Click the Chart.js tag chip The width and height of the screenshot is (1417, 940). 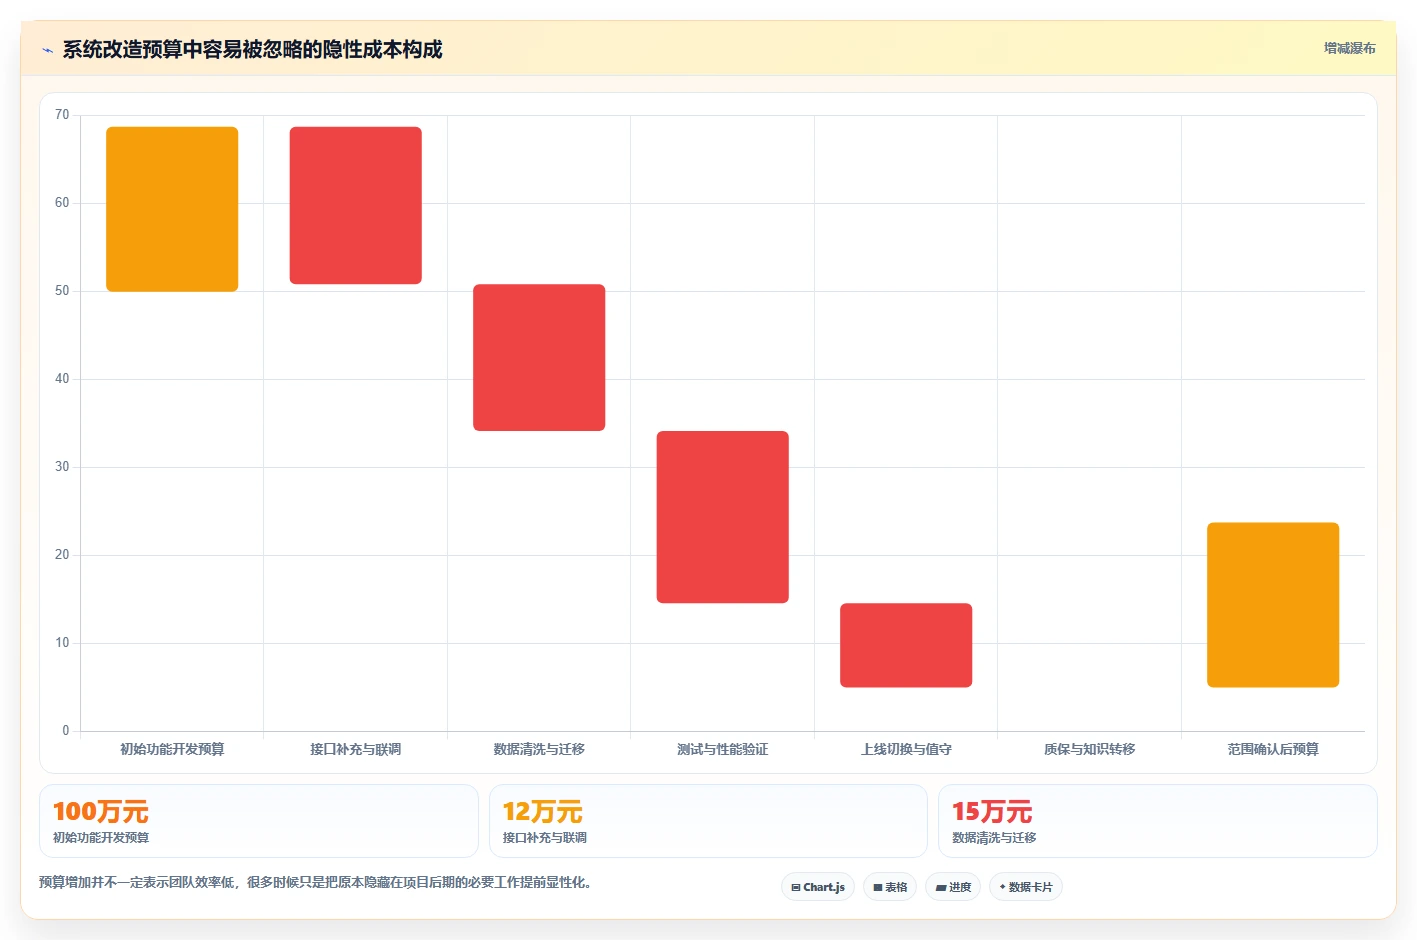[x=818, y=887]
